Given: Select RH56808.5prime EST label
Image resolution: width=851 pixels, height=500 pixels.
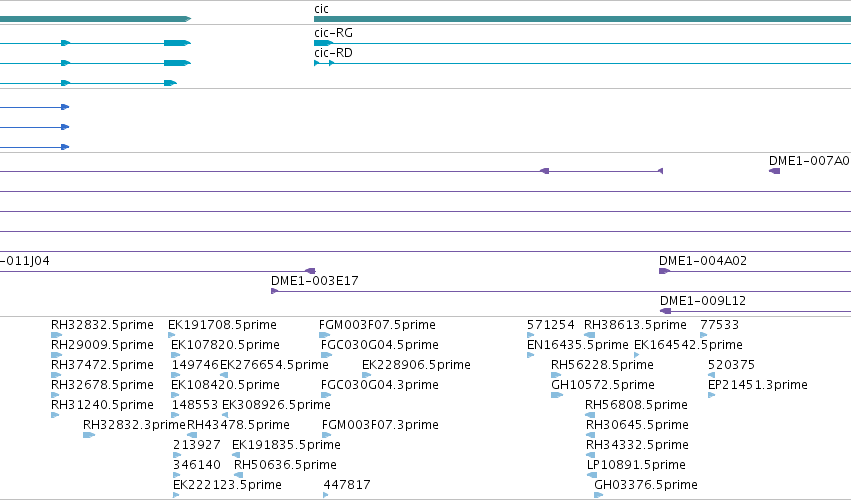Looking at the screenshot, I should [x=637, y=405].
